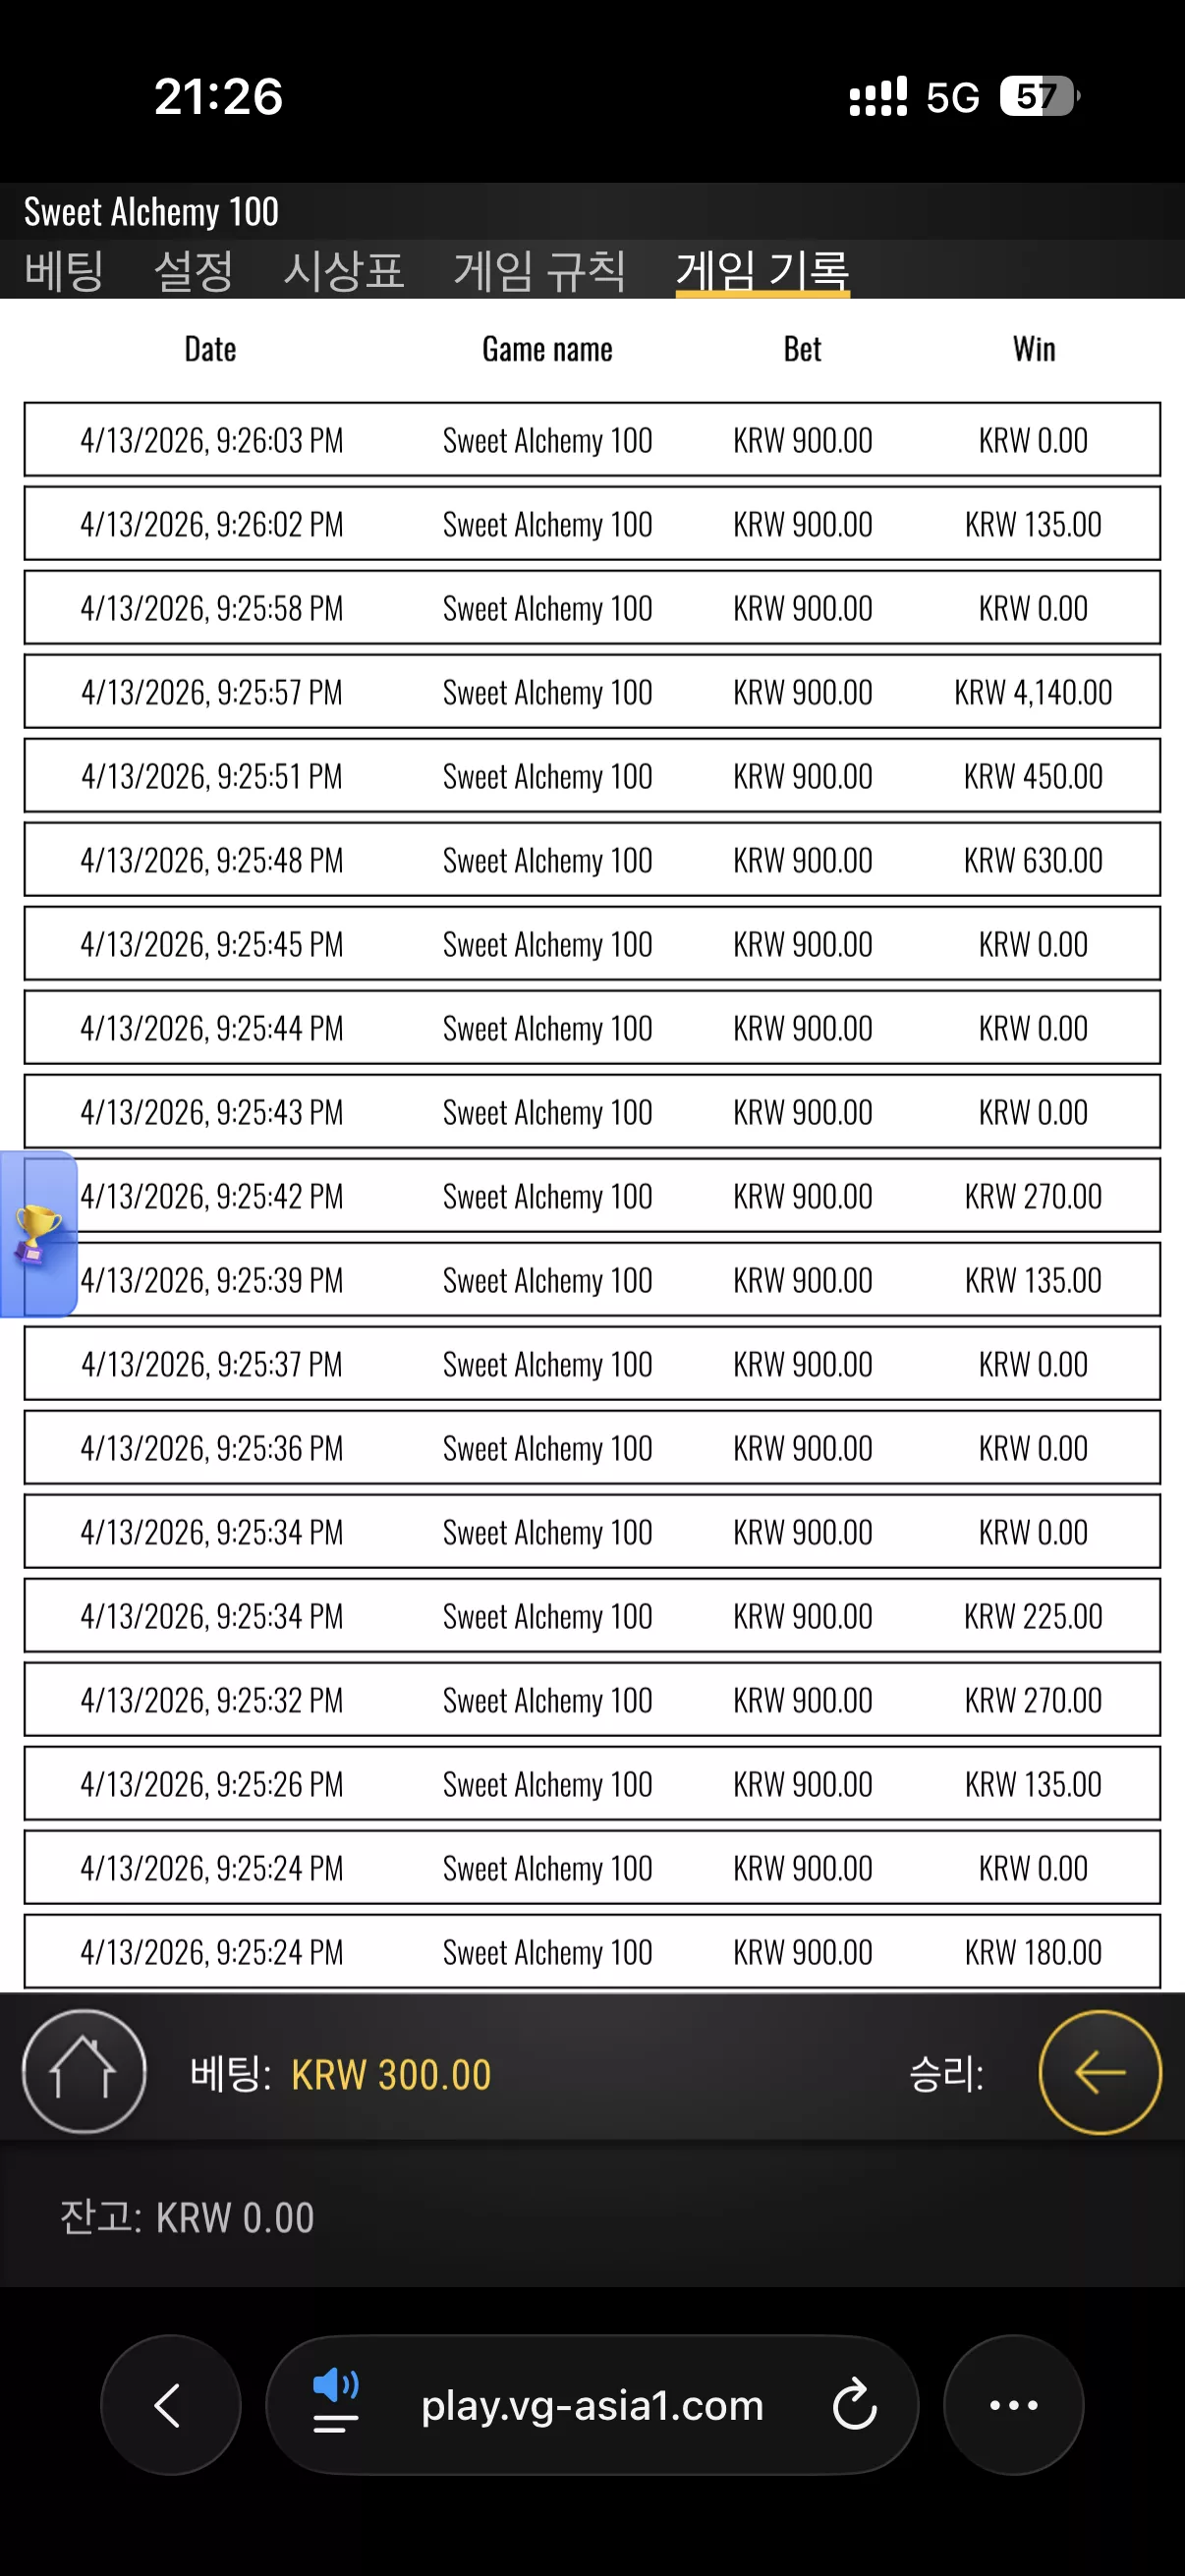Tap the home icon button
This screenshot has width=1185, height=2576.
(84, 2072)
